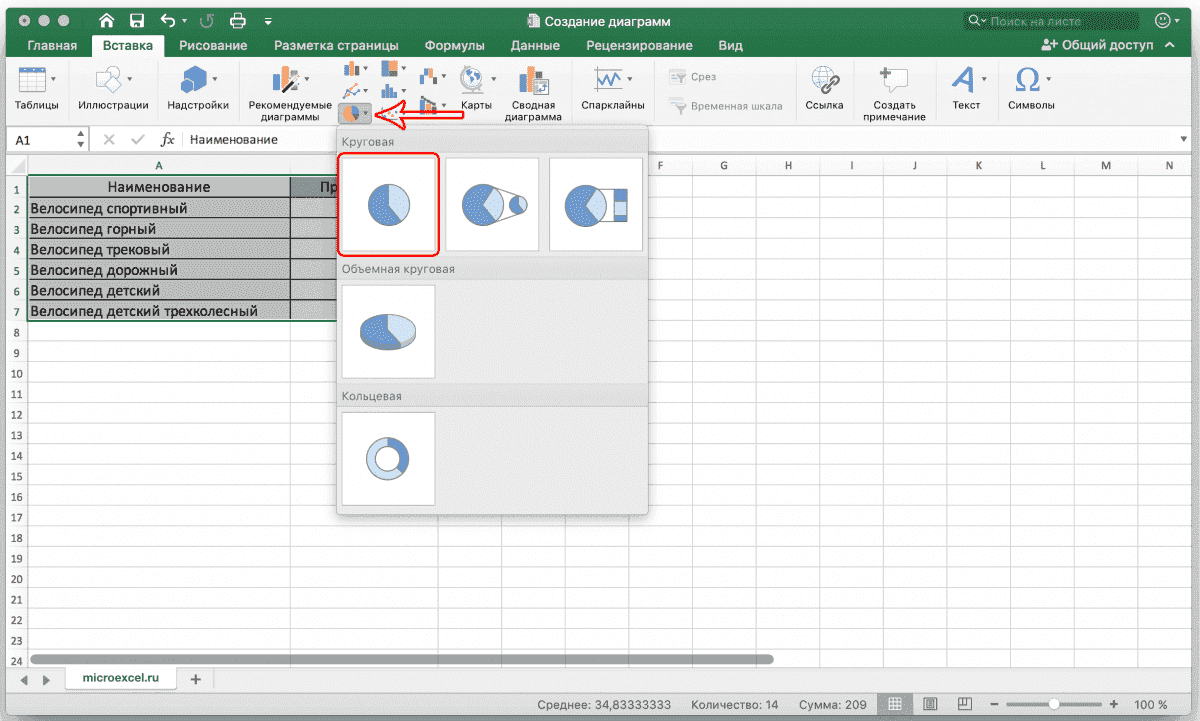Choose the bar-of-pie chart option

click(596, 204)
